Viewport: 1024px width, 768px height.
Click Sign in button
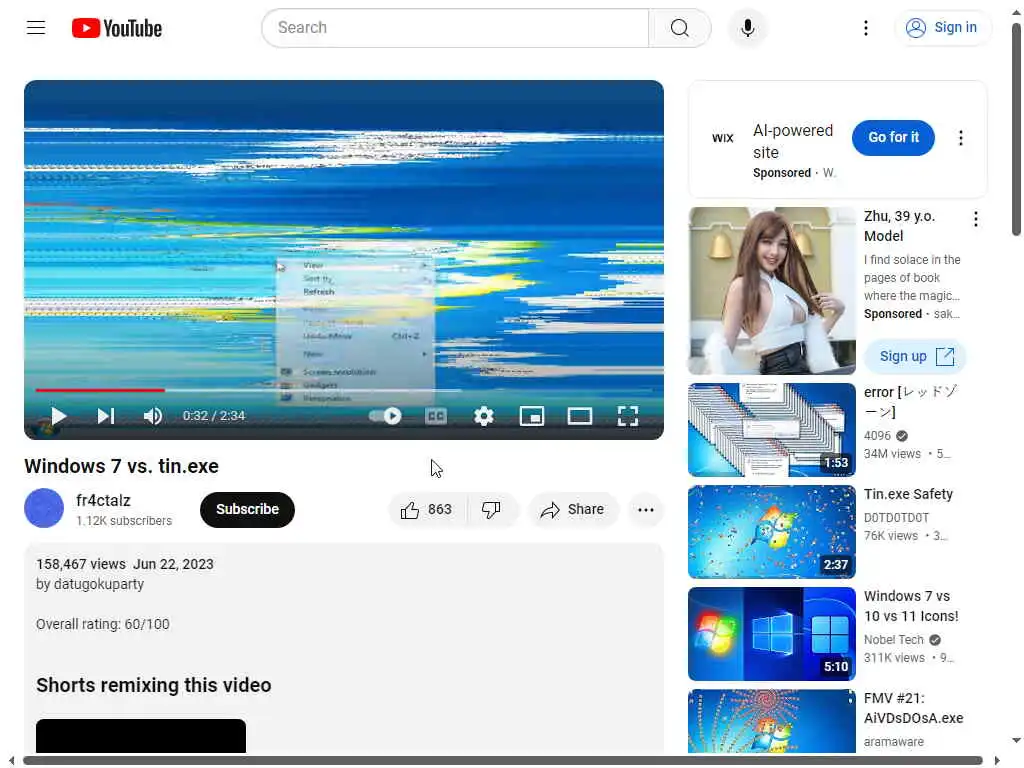[942, 27]
